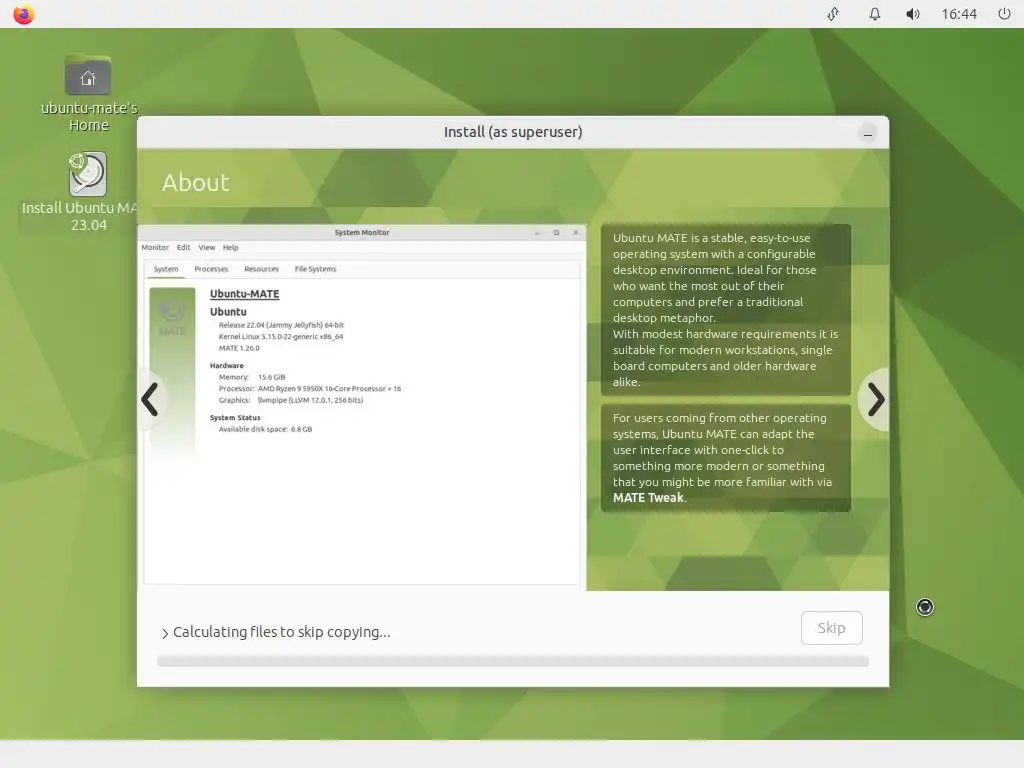Click the Kernel Linux 5.15.0-22-generic line
1024x768 pixels.
pyautogui.click(x=281, y=336)
